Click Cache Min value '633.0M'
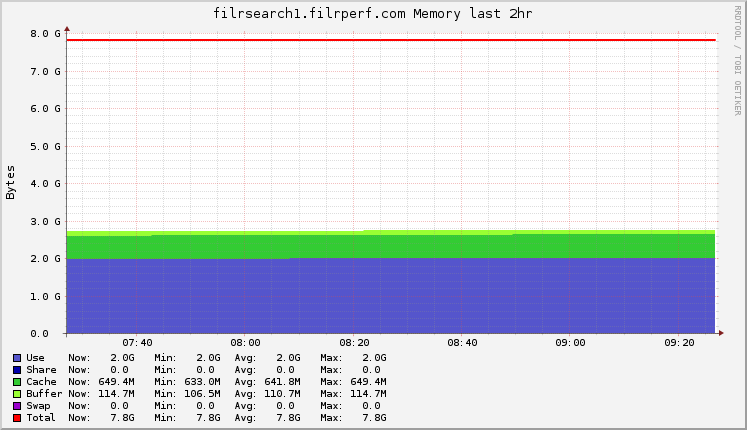This screenshot has height=430, width=747. pyautogui.click(x=202, y=382)
